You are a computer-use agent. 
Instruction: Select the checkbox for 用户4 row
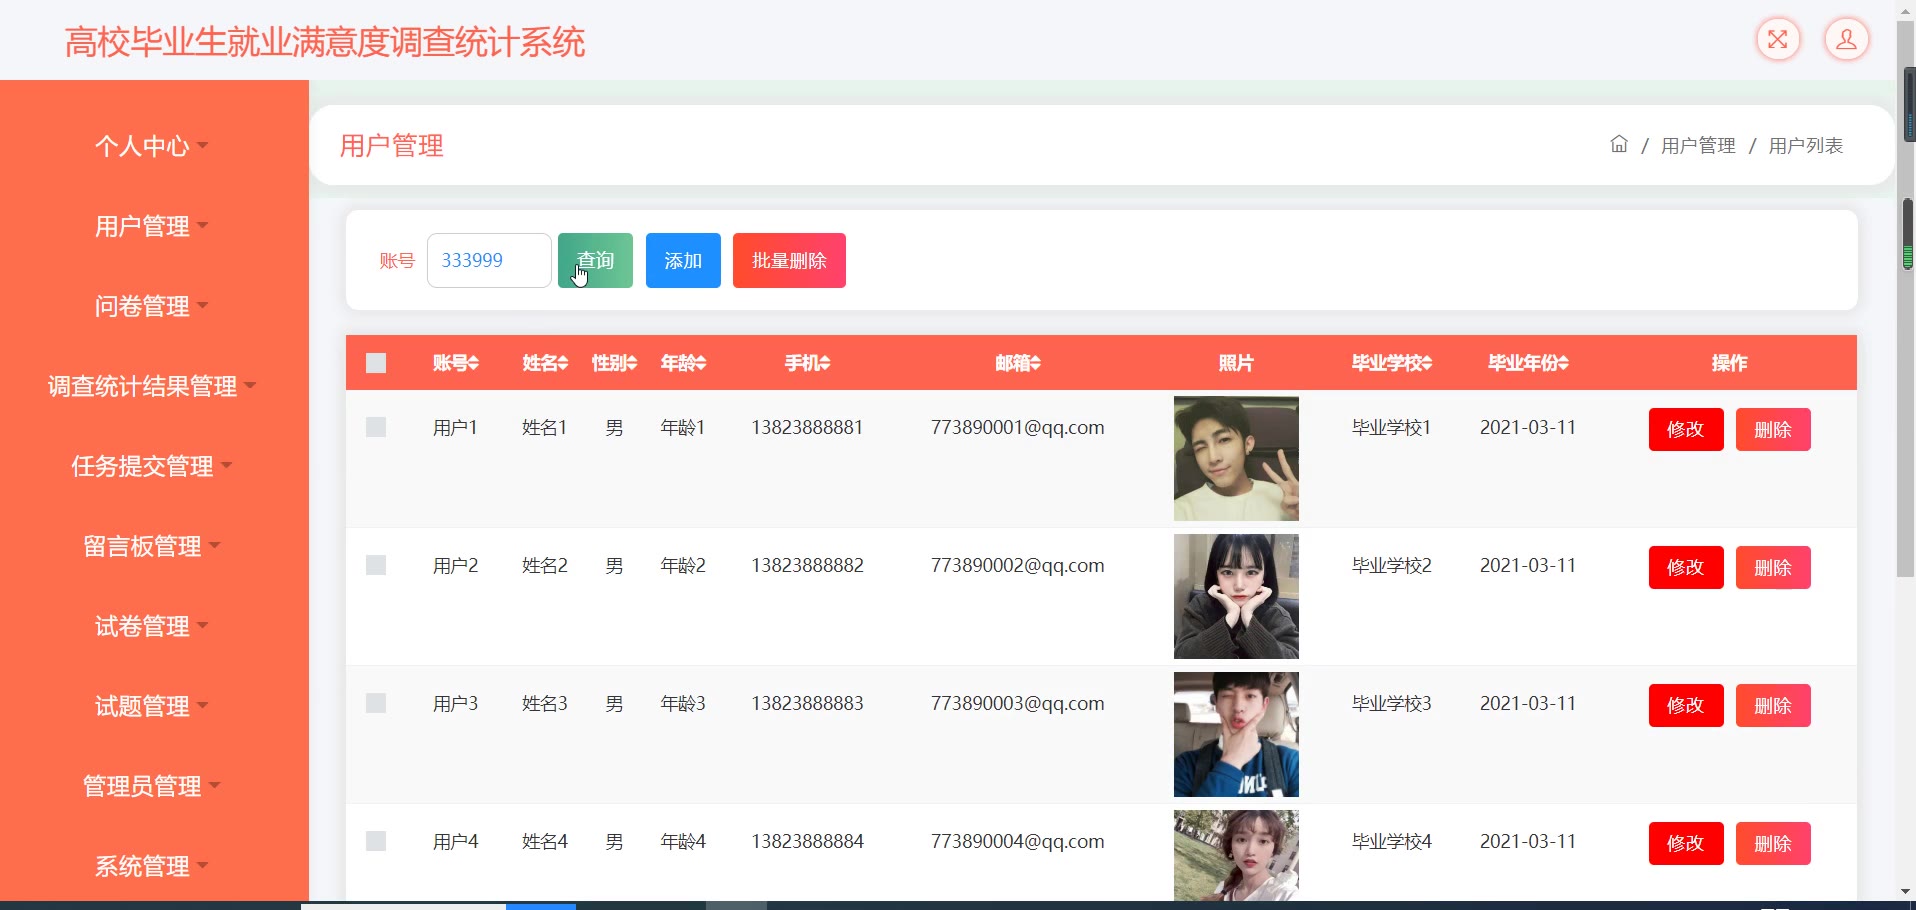point(376,841)
